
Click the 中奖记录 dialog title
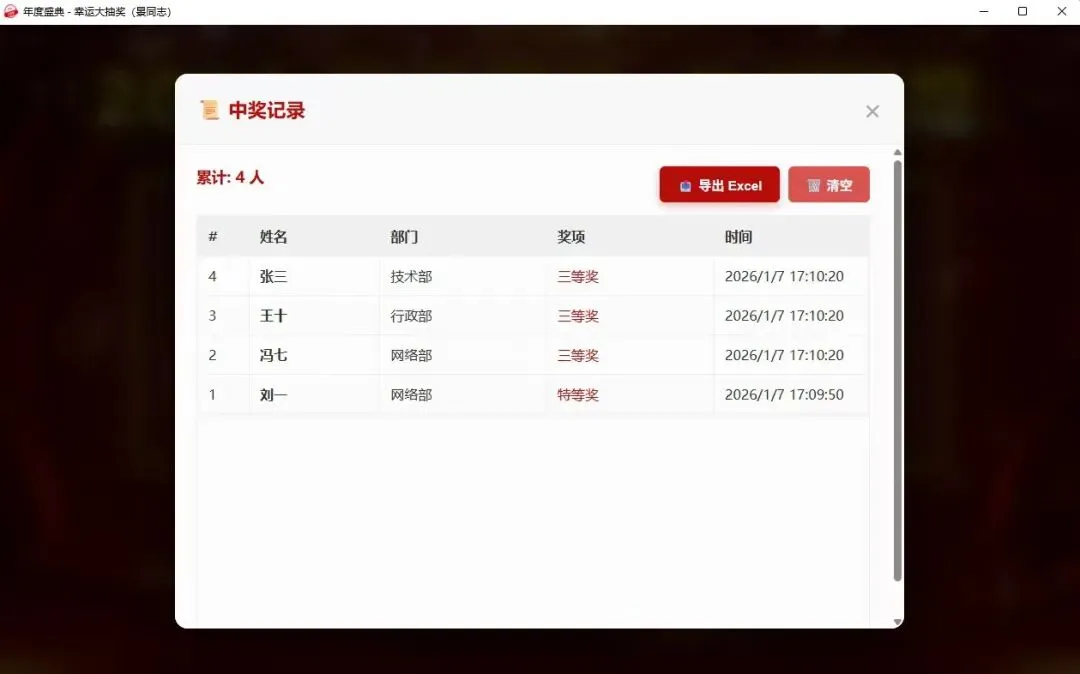coord(267,110)
